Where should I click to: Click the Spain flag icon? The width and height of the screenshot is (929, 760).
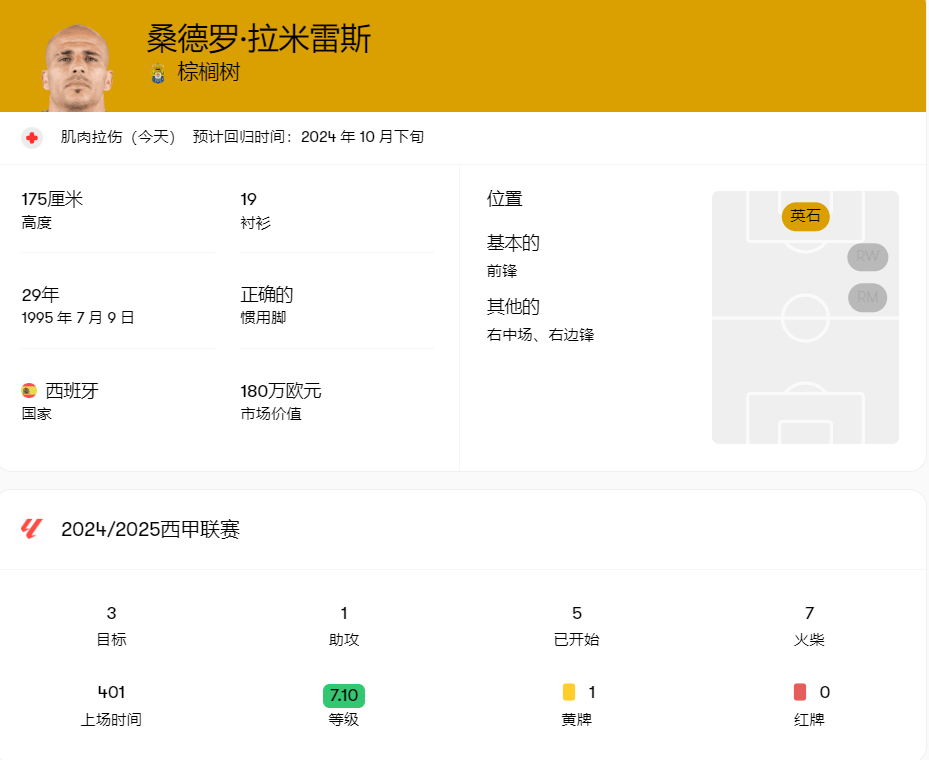(28, 390)
